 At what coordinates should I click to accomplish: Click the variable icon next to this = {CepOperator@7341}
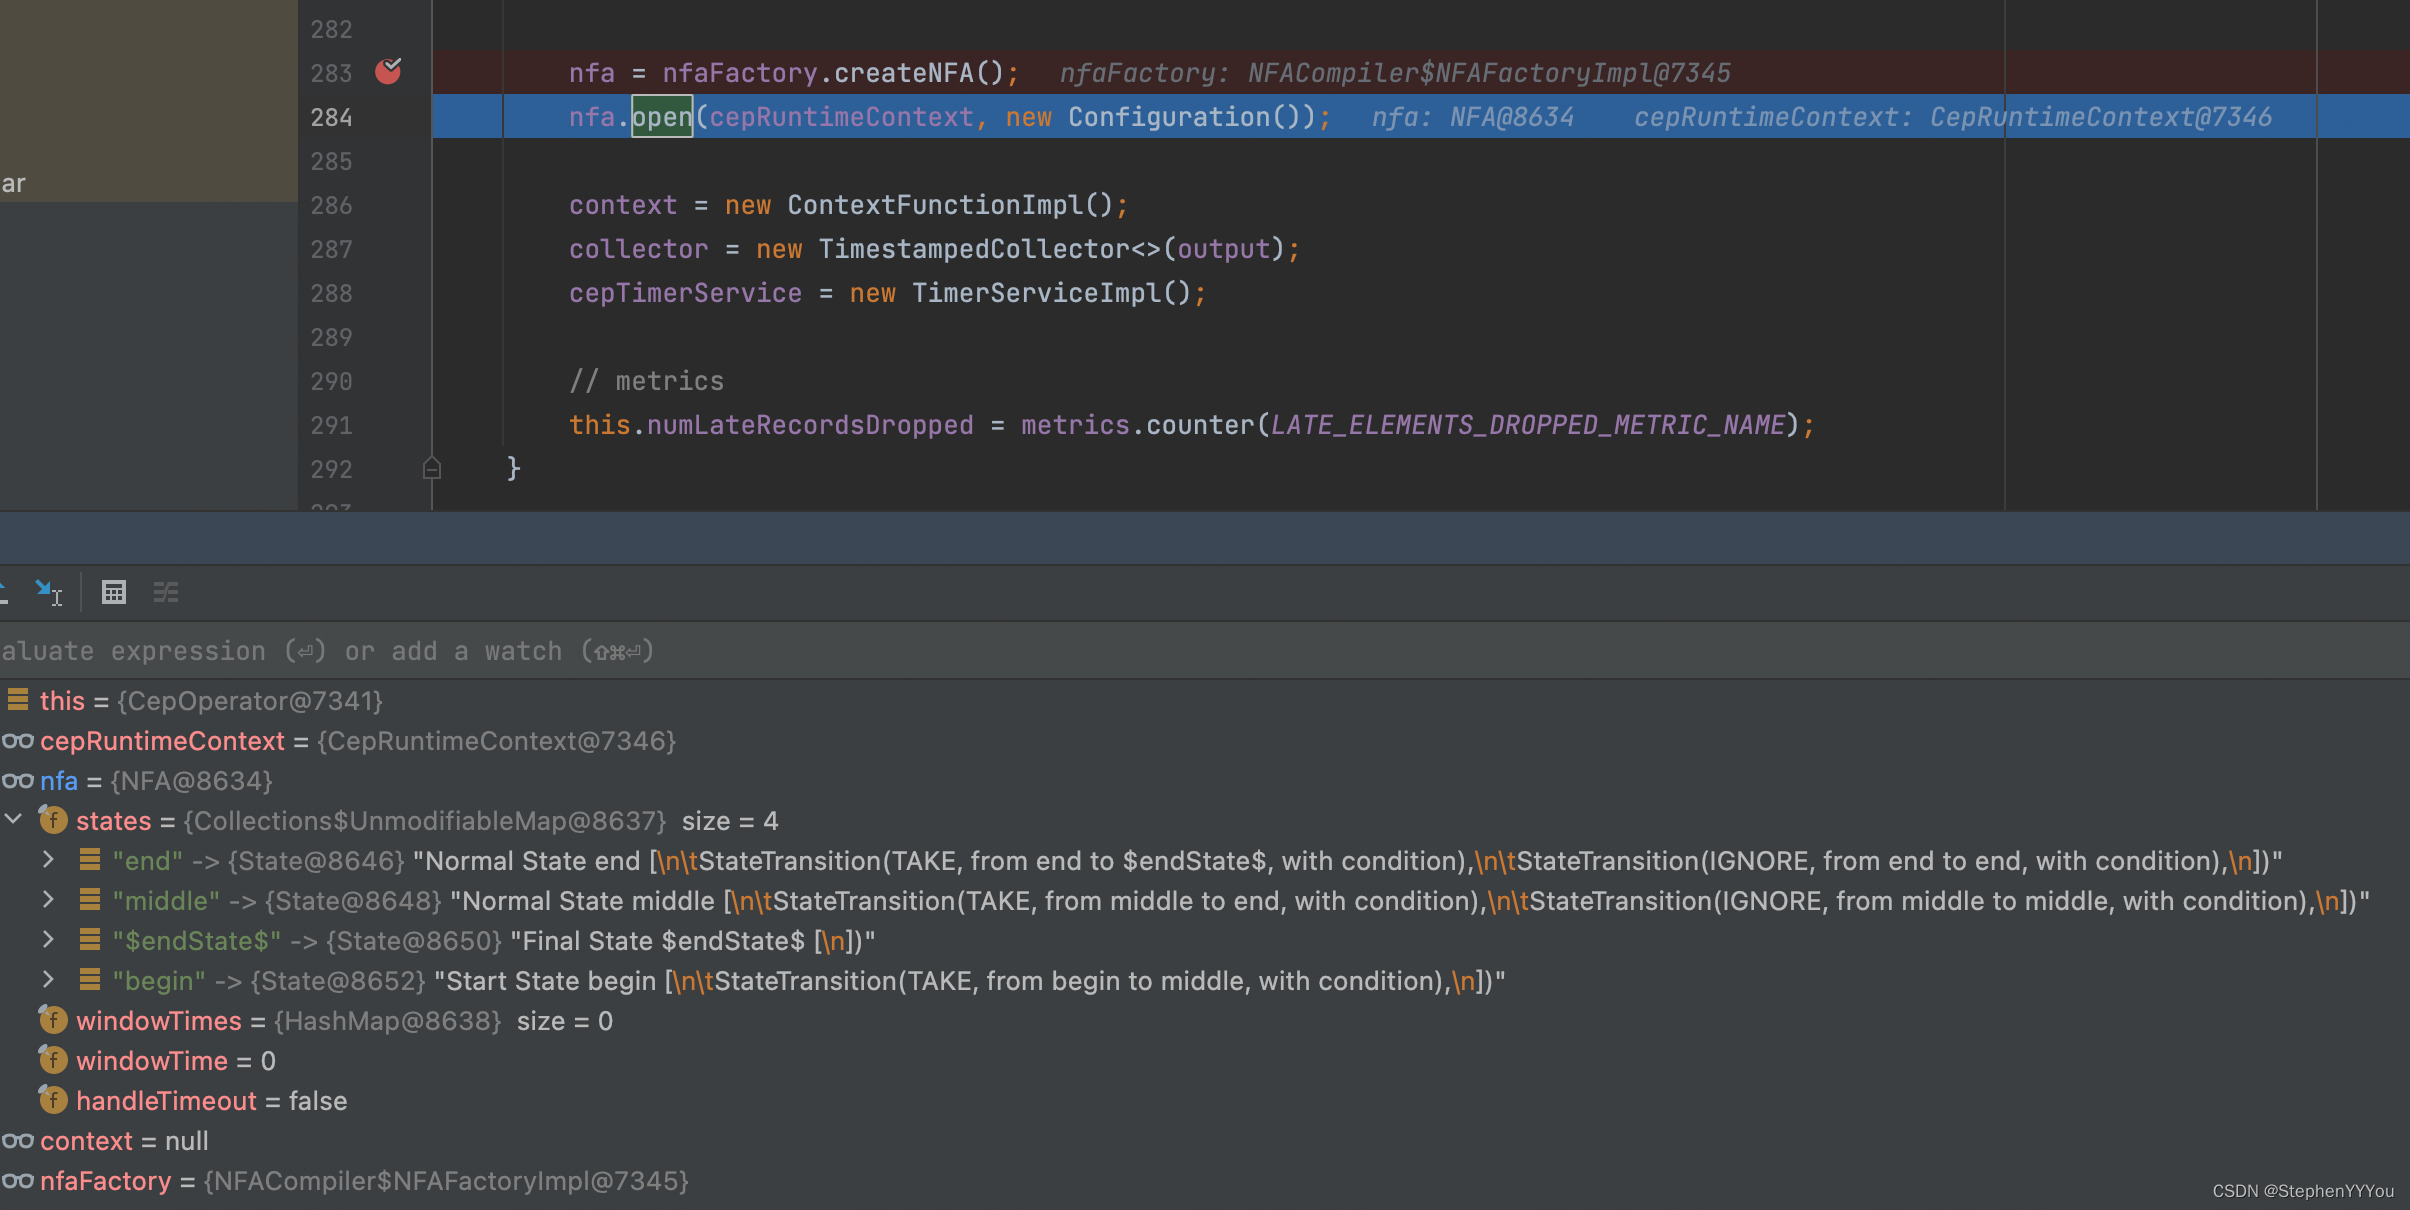[x=17, y=700]
